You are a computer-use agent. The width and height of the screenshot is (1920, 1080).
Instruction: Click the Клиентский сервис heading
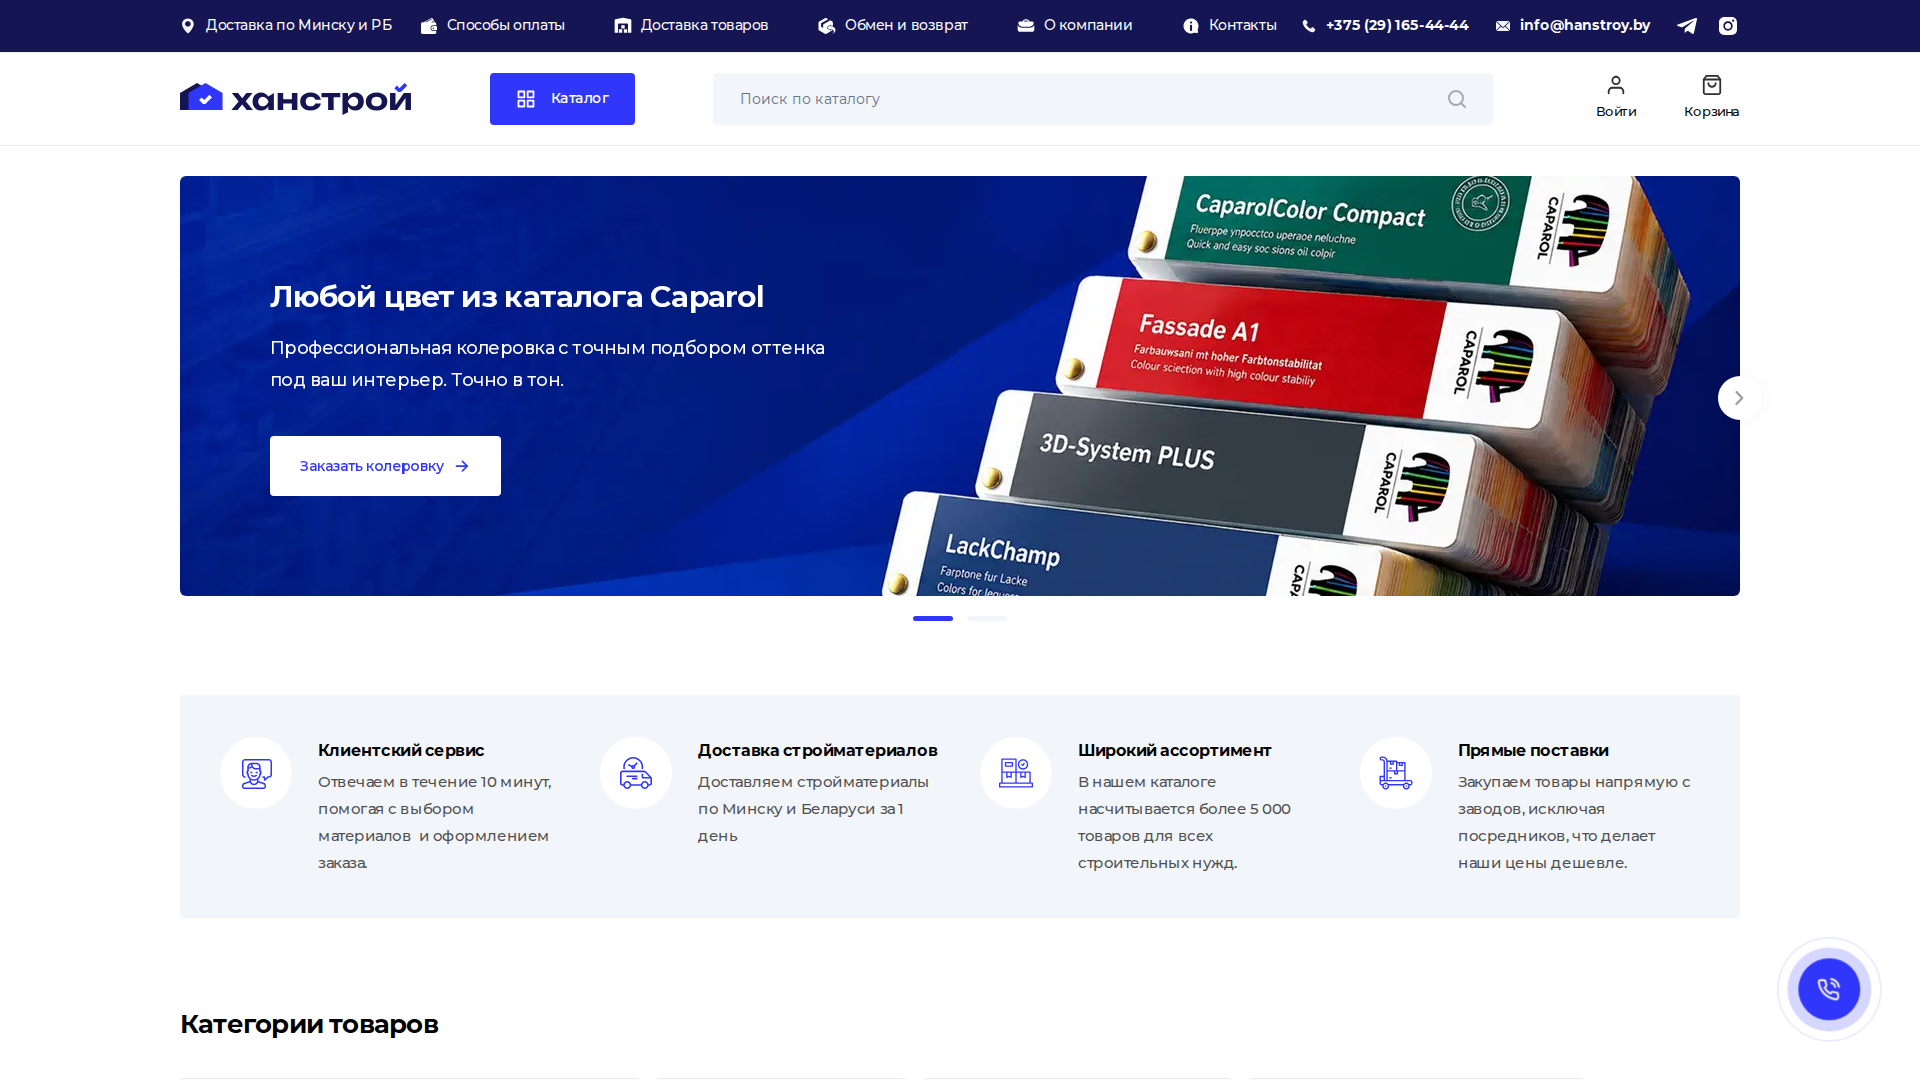click(401, 750)
